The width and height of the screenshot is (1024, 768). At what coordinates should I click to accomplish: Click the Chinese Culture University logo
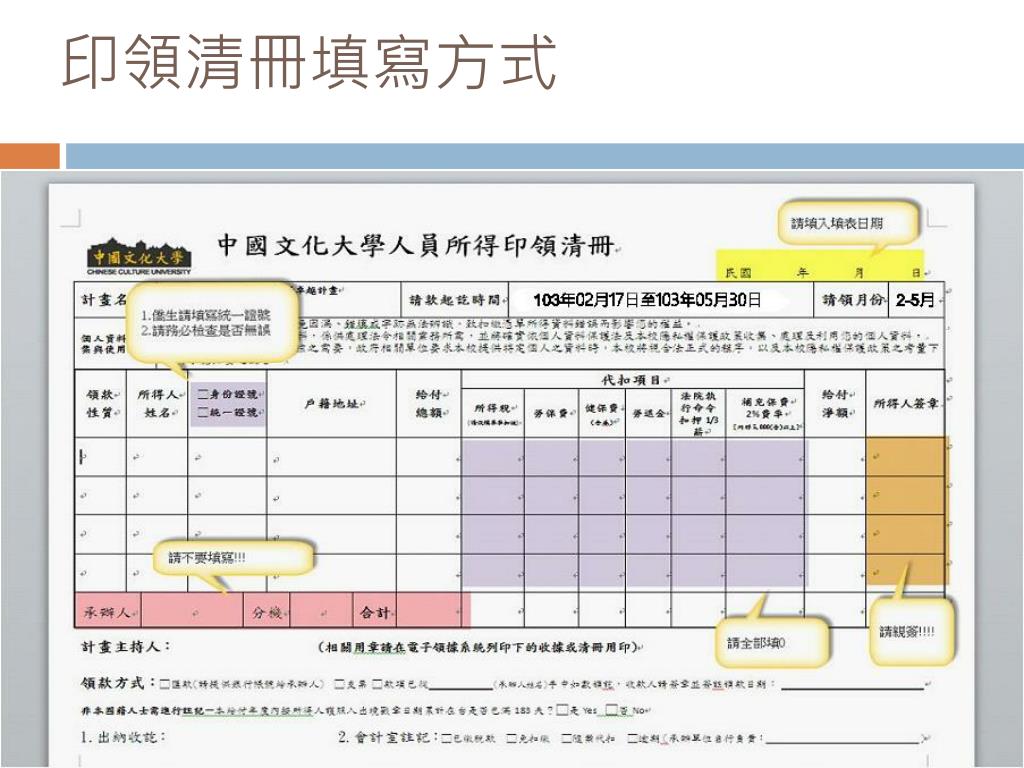(x=139, y=257)
